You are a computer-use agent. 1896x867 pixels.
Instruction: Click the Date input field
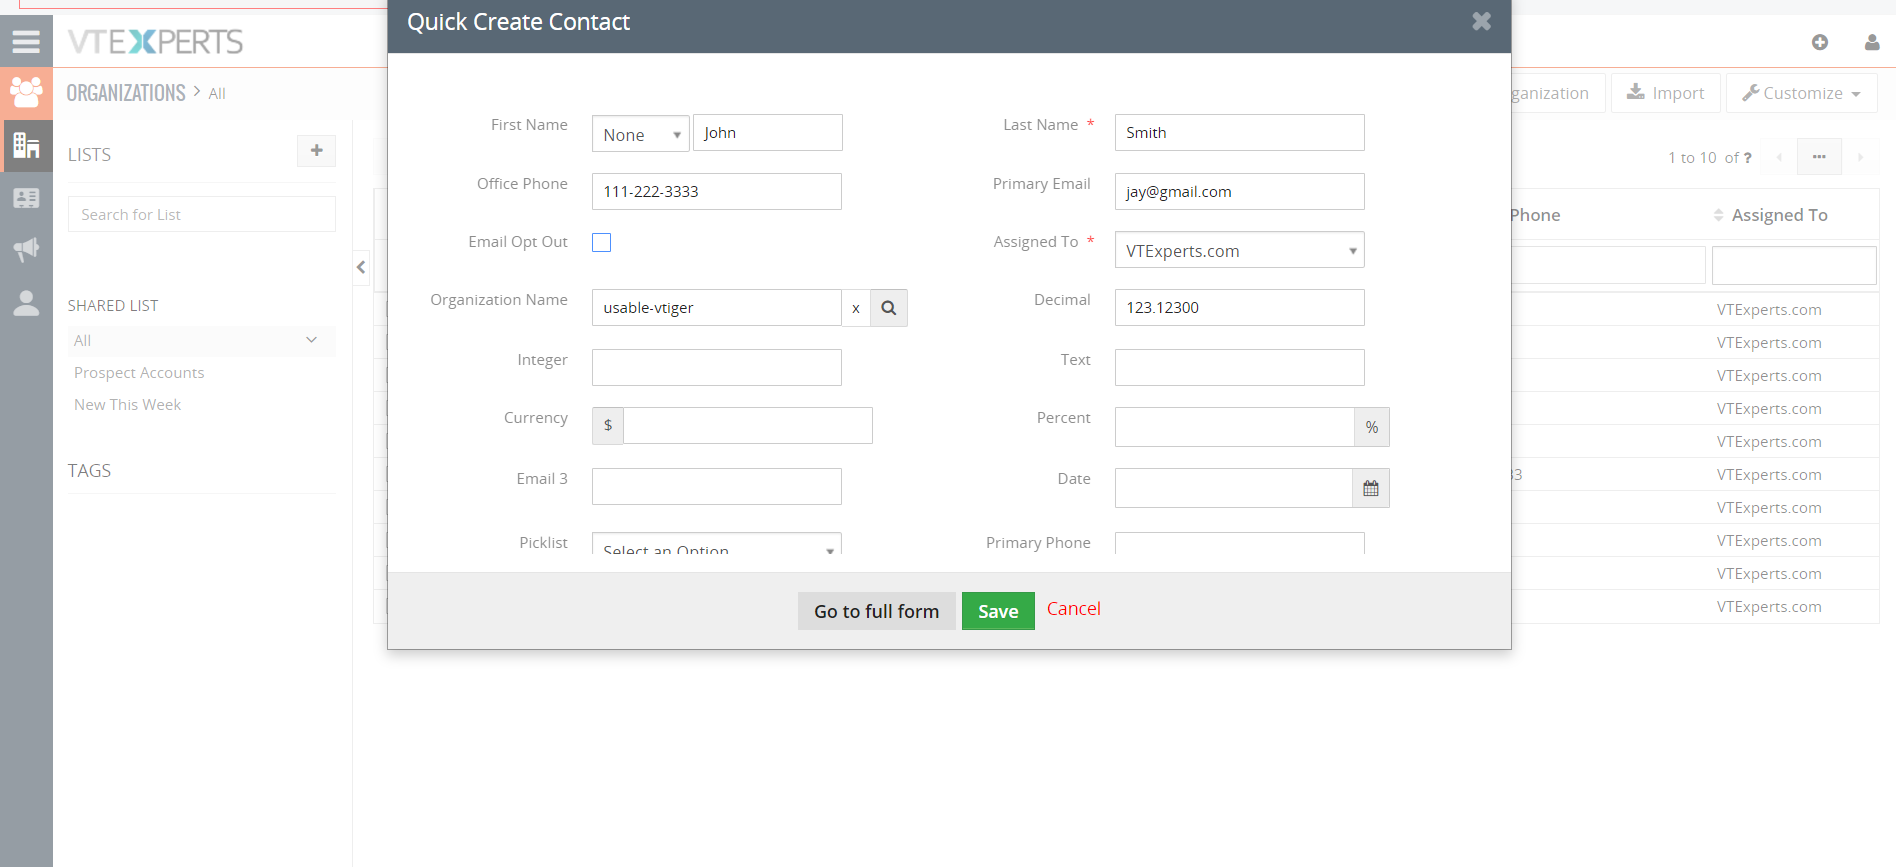coord(1234,488)
